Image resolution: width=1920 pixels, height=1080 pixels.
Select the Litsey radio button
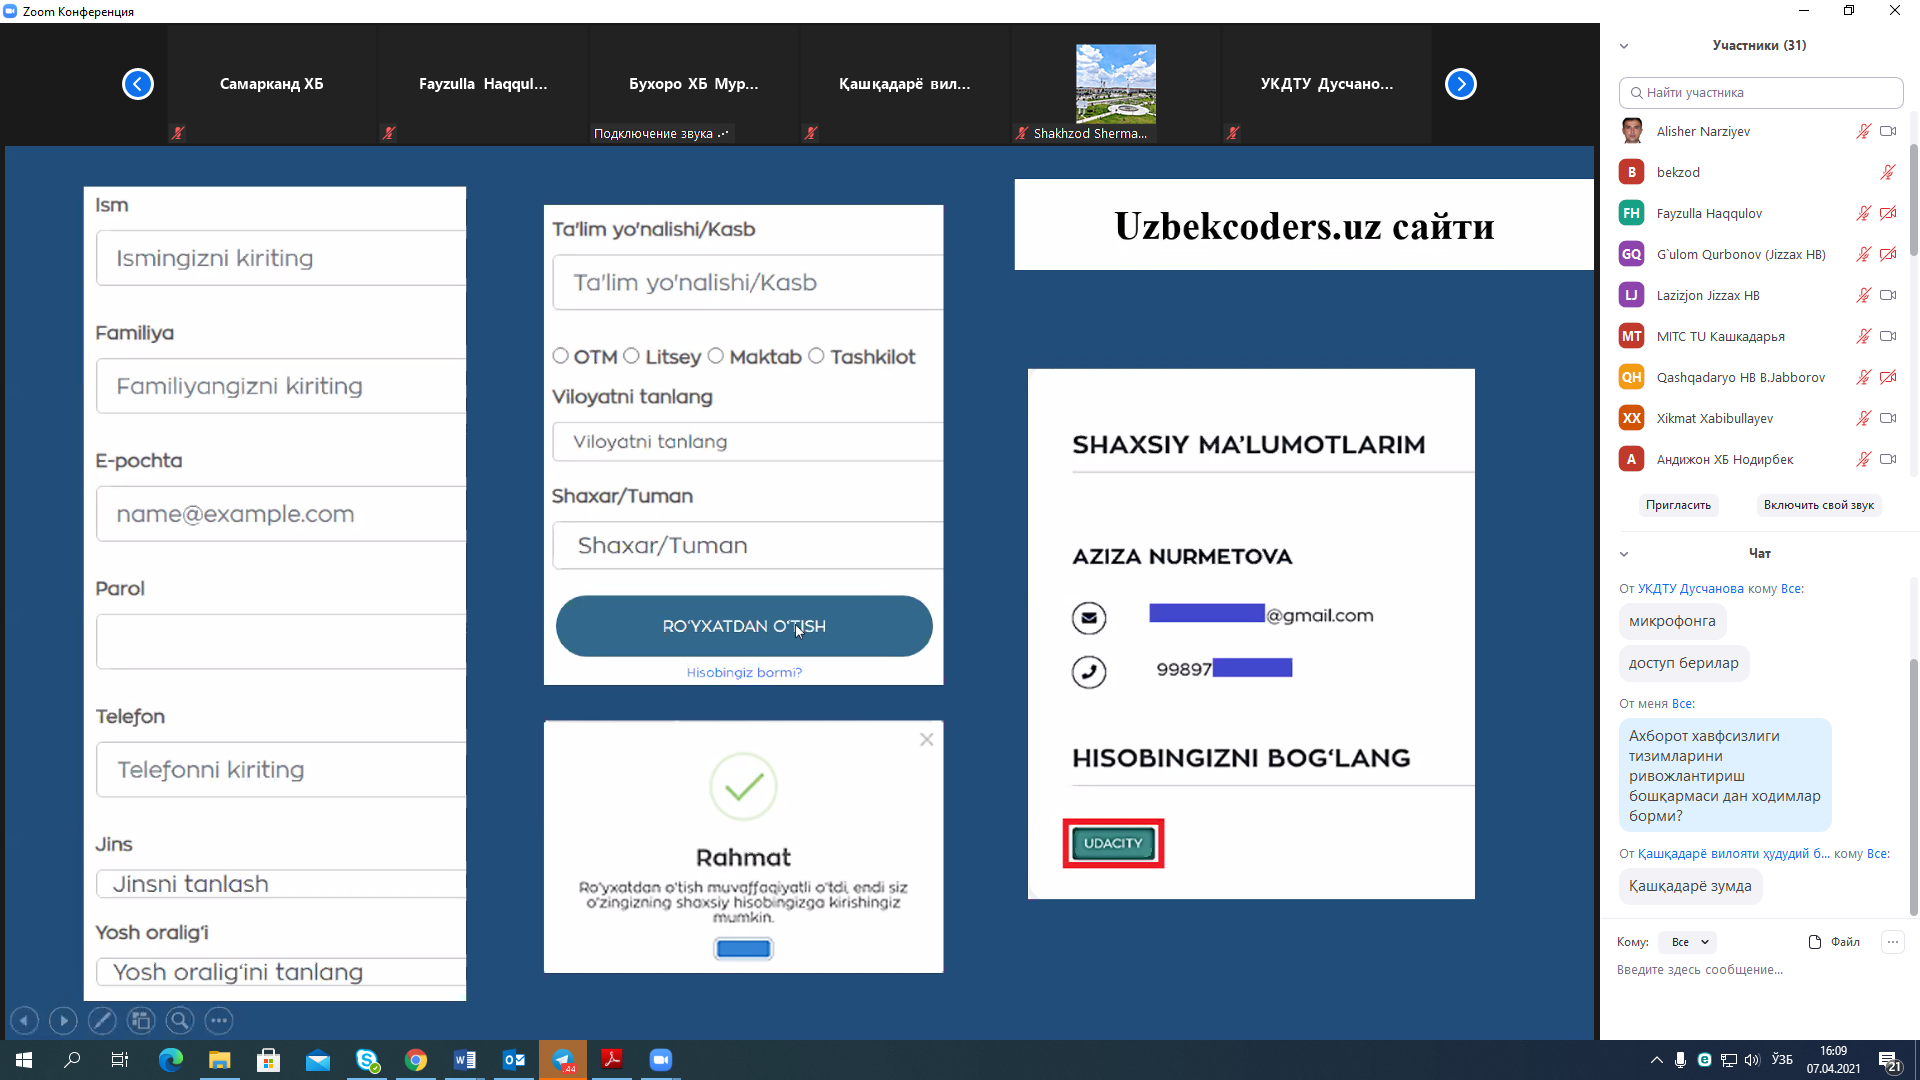pyautogui.click(x=631, y=356)
